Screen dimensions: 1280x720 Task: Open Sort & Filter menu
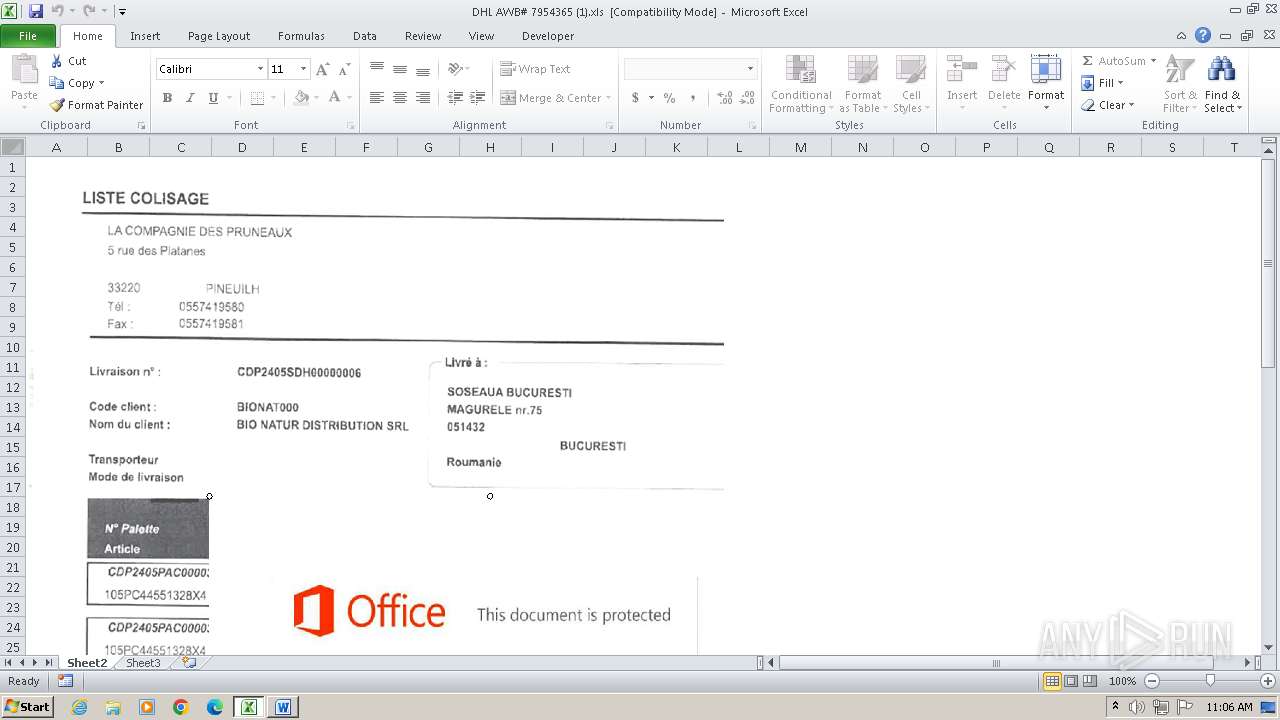click(1180, 85)
